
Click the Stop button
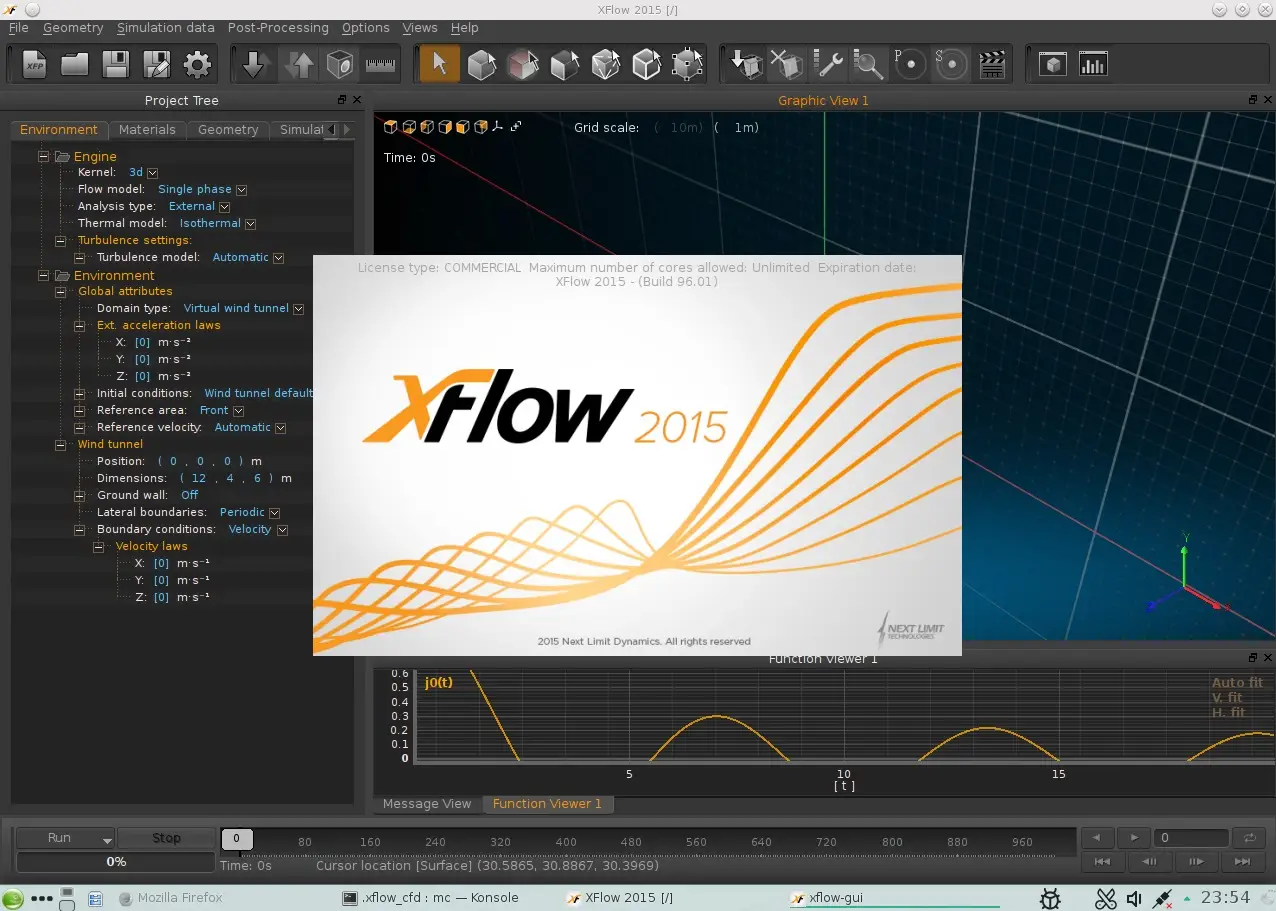[166, 838]
